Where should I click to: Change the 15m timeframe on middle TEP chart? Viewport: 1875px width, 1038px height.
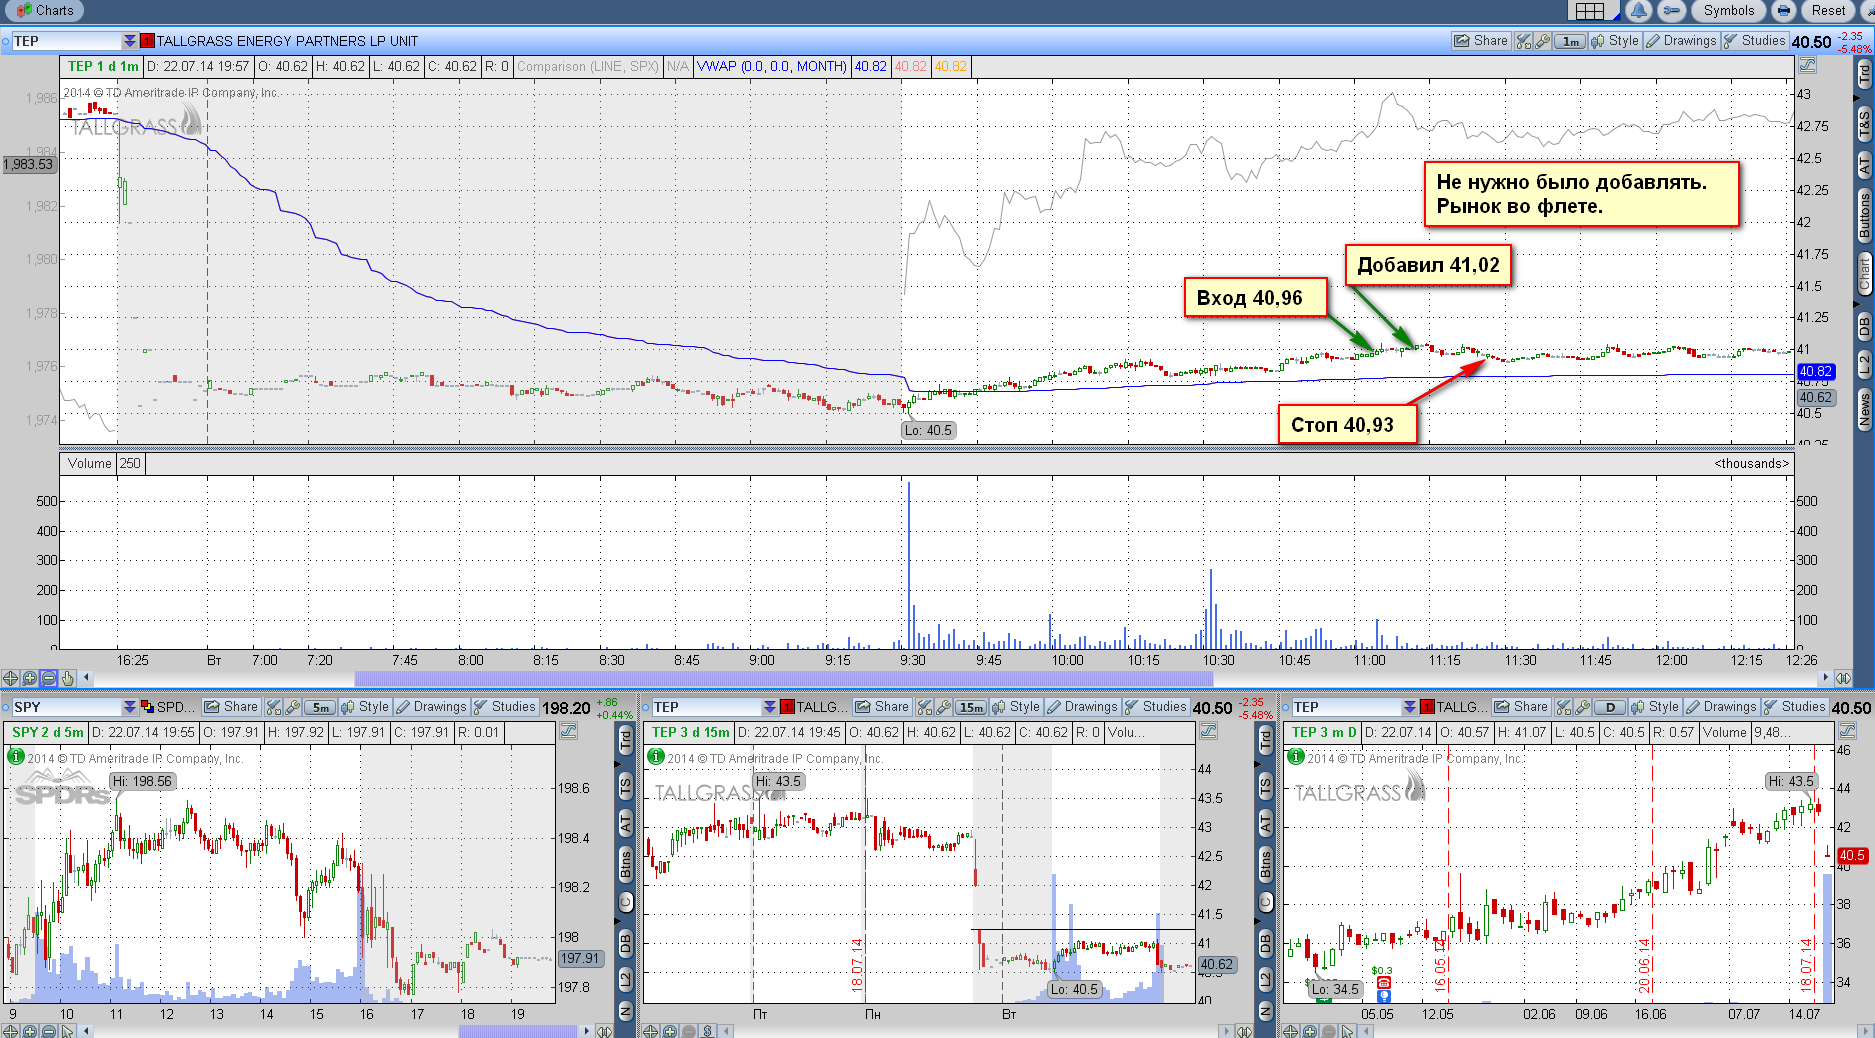970,707
